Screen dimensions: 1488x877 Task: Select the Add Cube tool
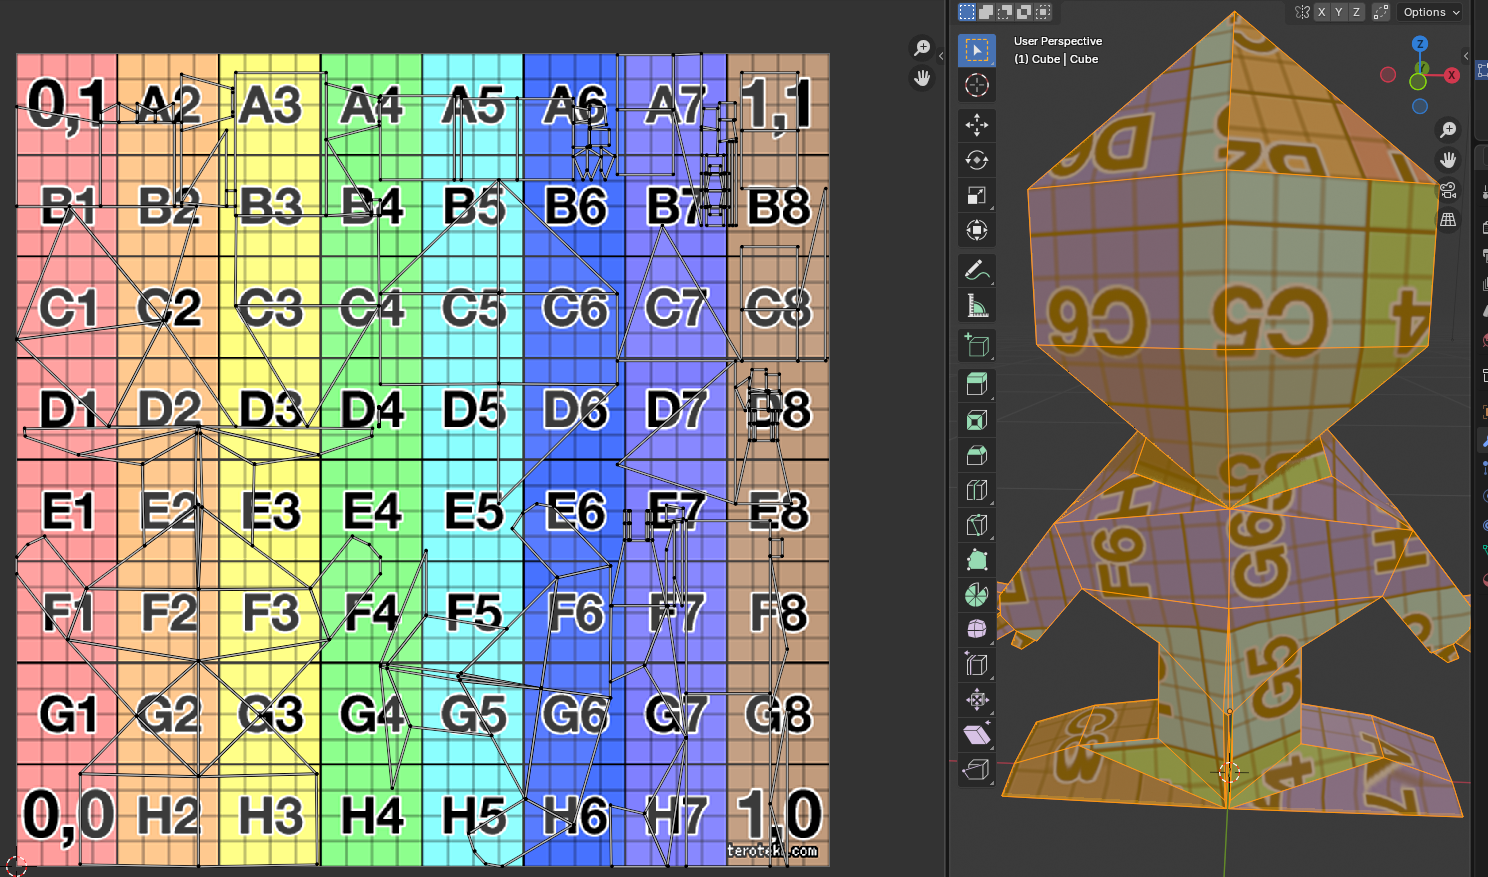977,346
